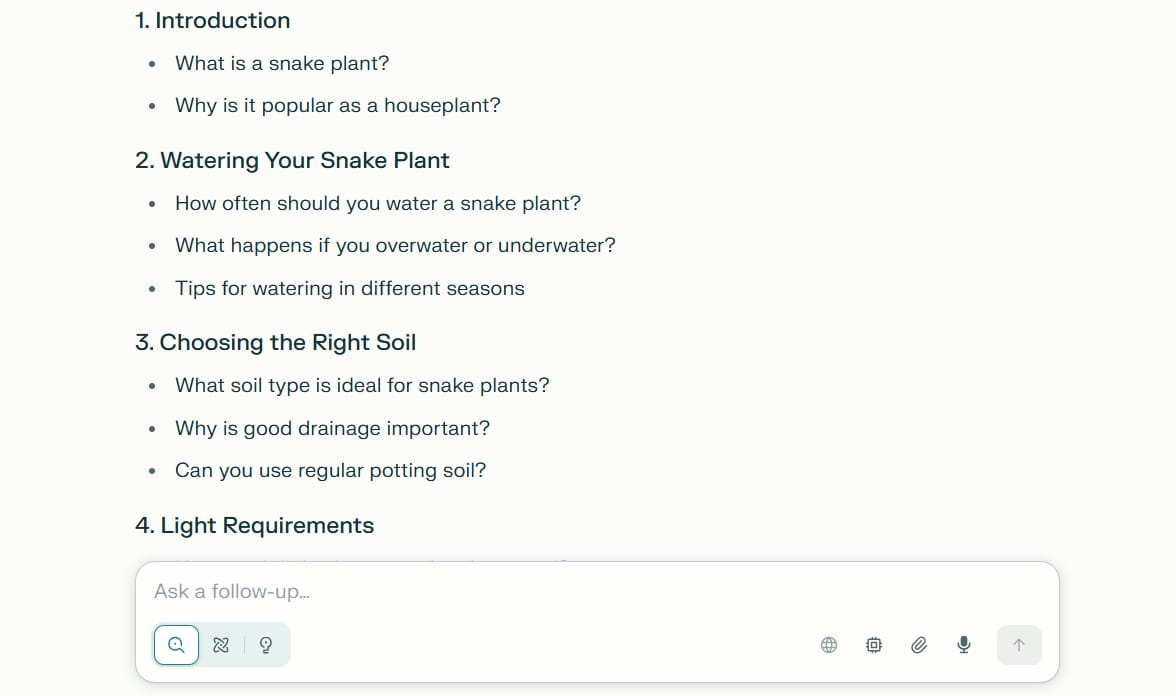Select the Search mode icon
Viewport: 1176px width, 696px height.
click(x=176, y=645)
